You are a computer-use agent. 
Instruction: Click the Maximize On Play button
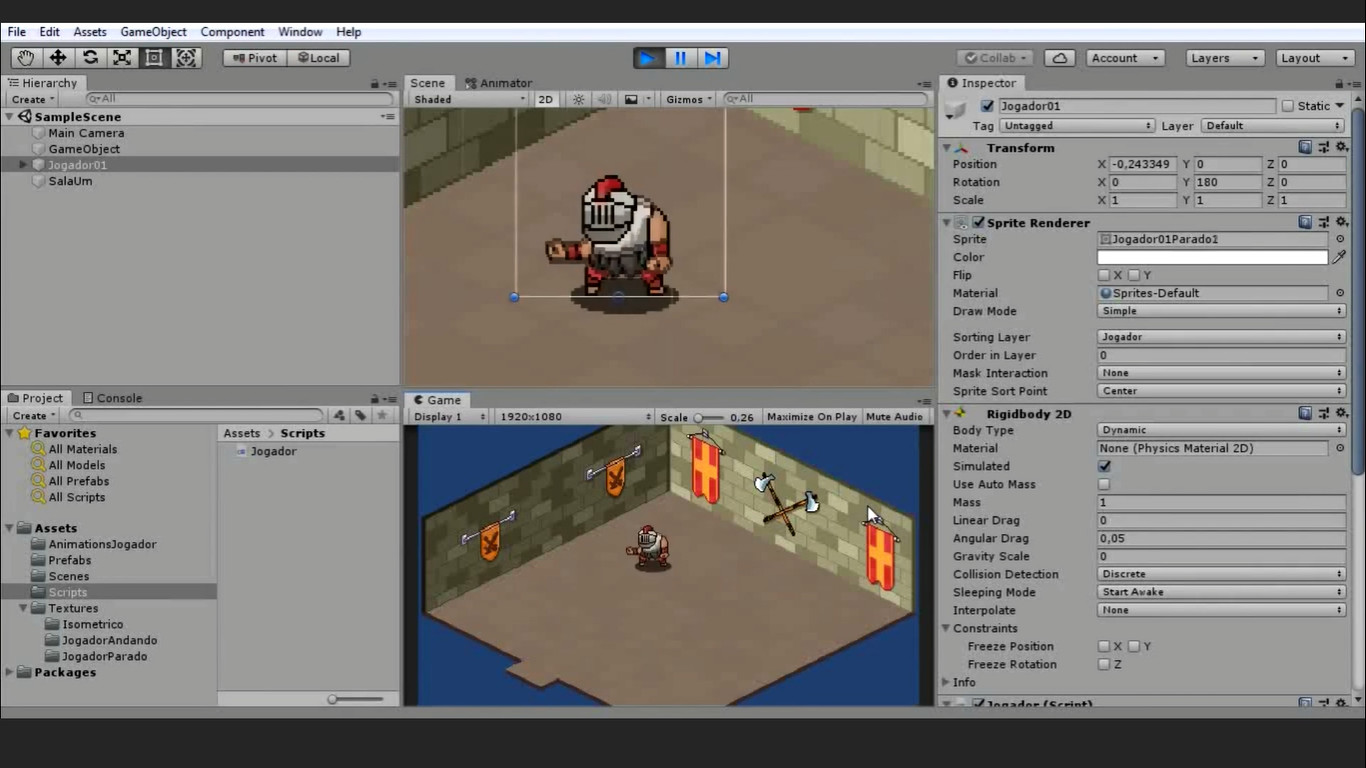[x=811, y=417]
